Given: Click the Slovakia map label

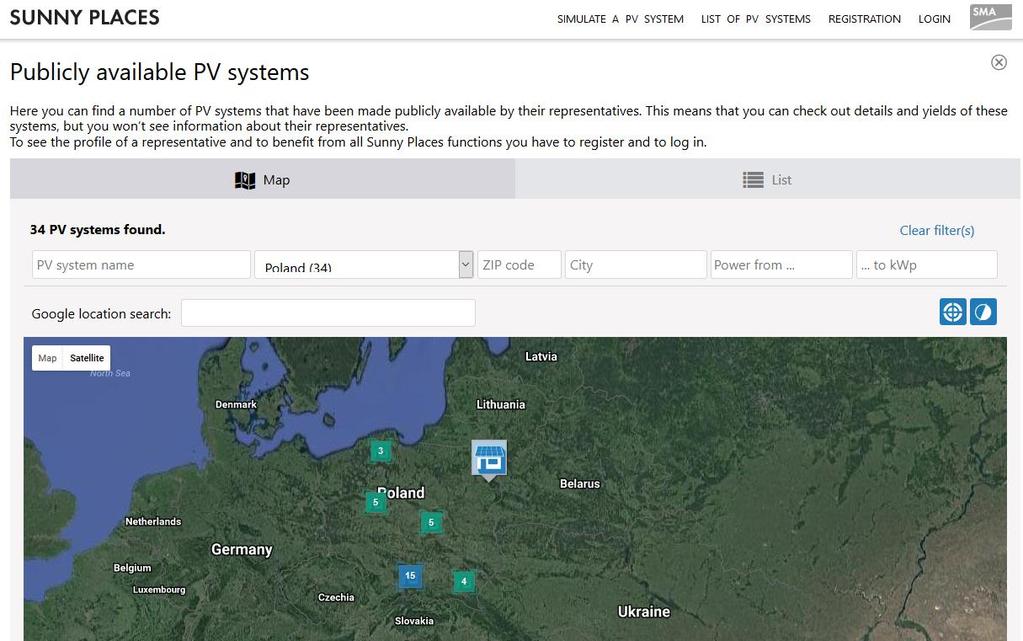Looking at the screenshot, I should pyautogui.click(x=414, y=621).
